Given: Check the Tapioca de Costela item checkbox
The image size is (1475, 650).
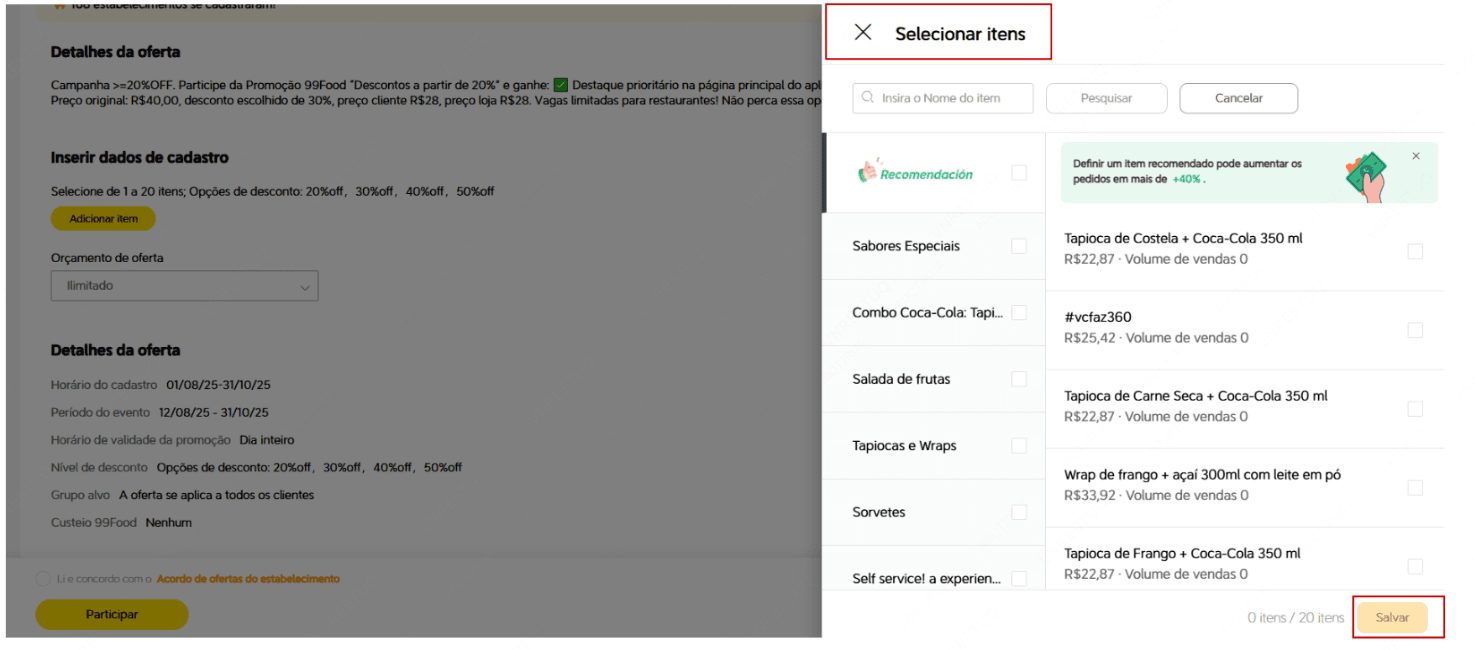Looking at the screenshot, I should (1414, 252).
